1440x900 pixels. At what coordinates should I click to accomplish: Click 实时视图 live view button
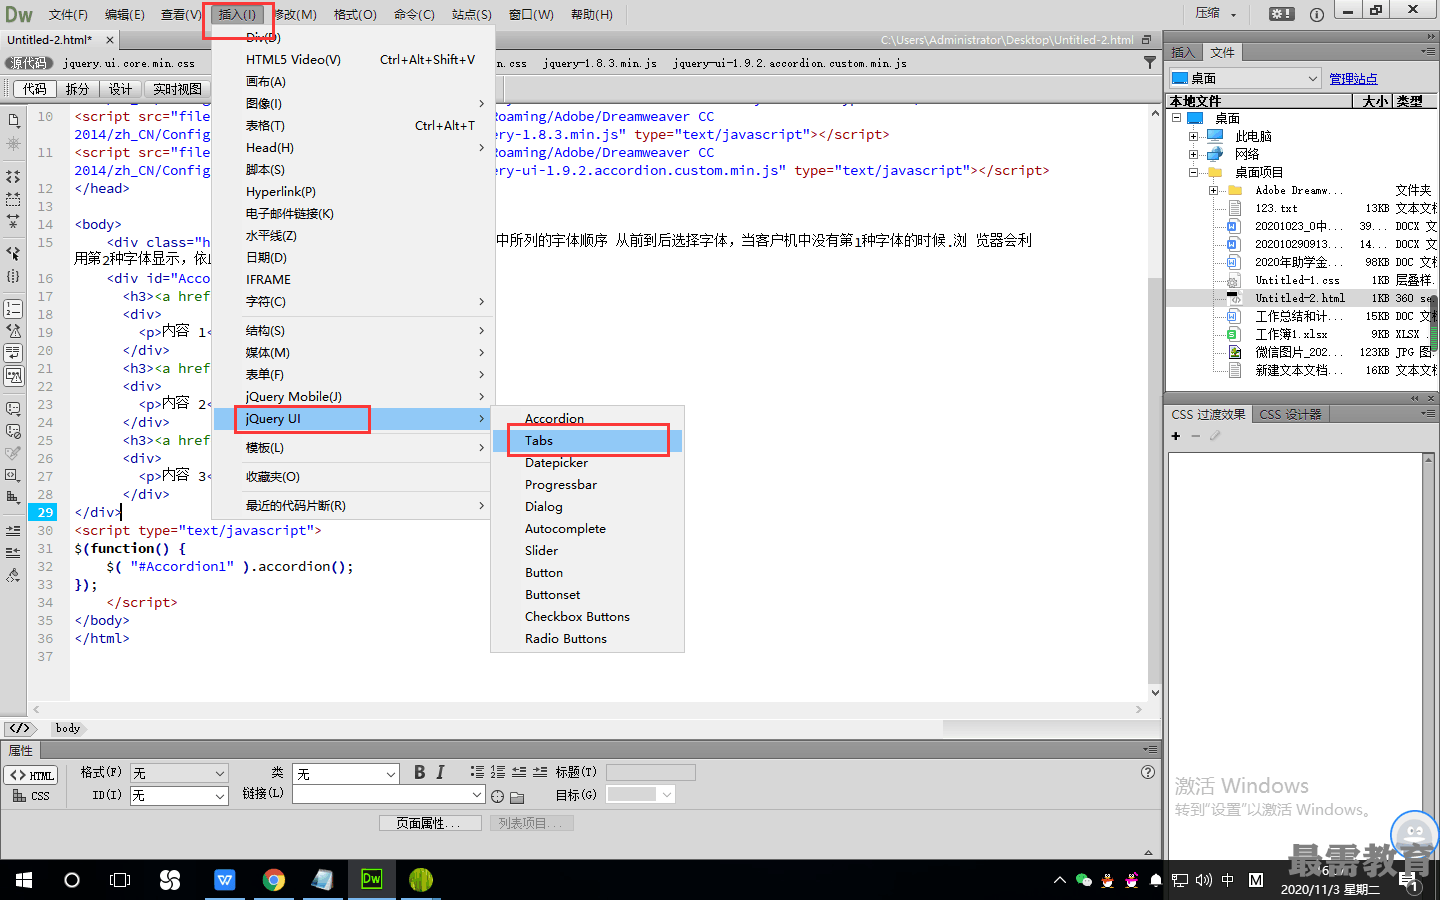pos(177,89)
